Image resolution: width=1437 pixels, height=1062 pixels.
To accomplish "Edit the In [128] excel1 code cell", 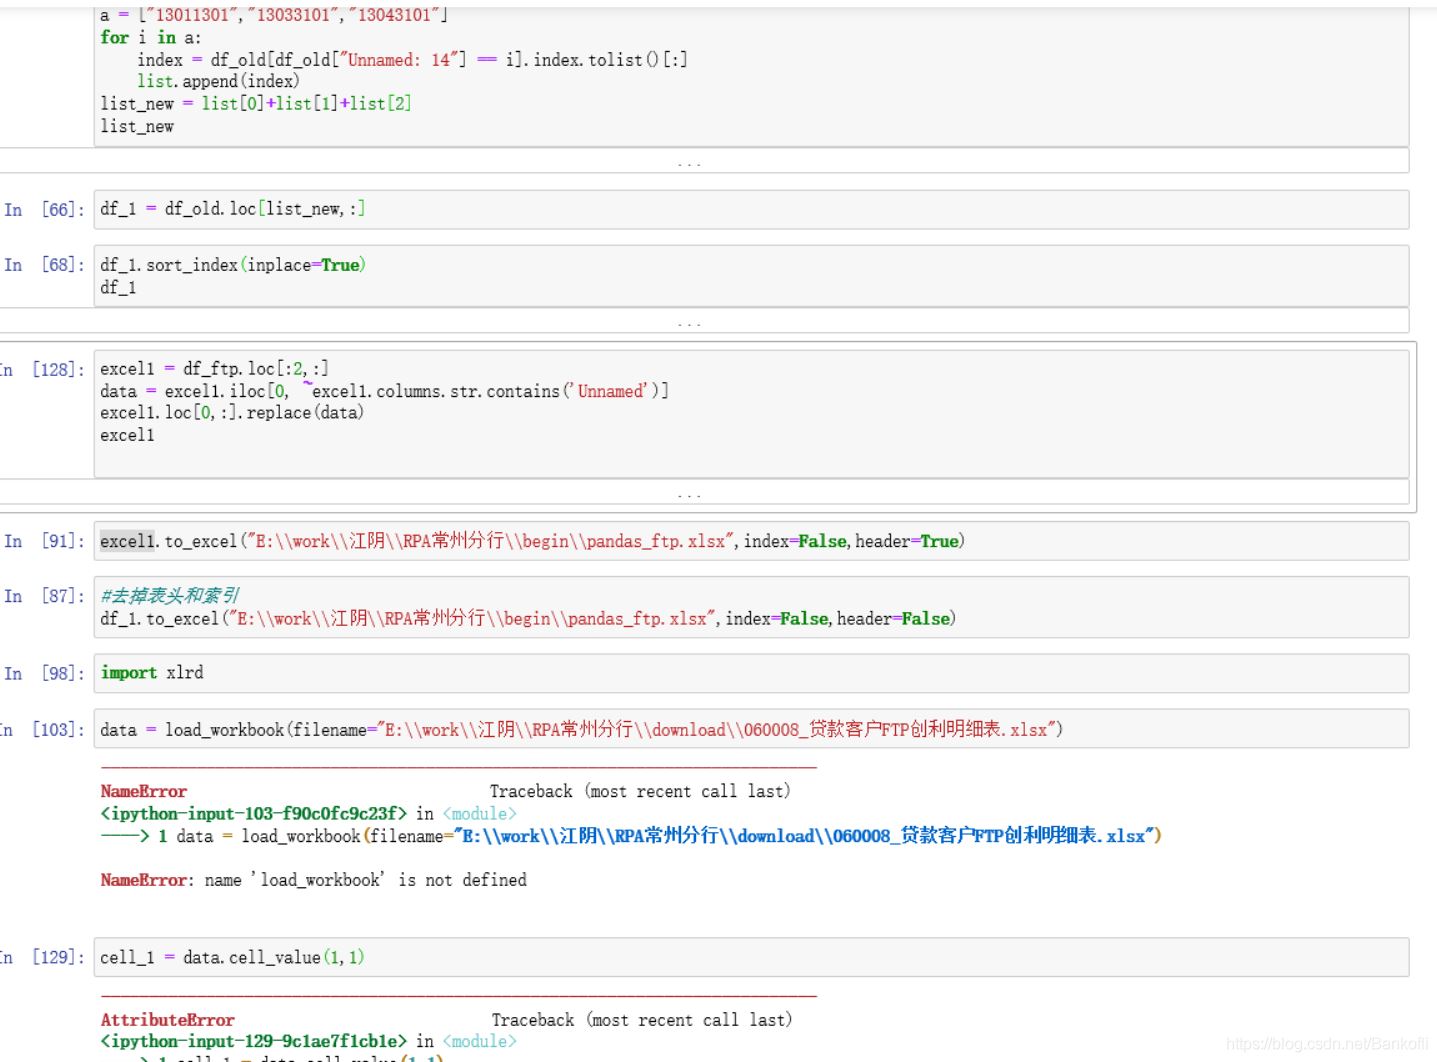I will tap(751, 414).
